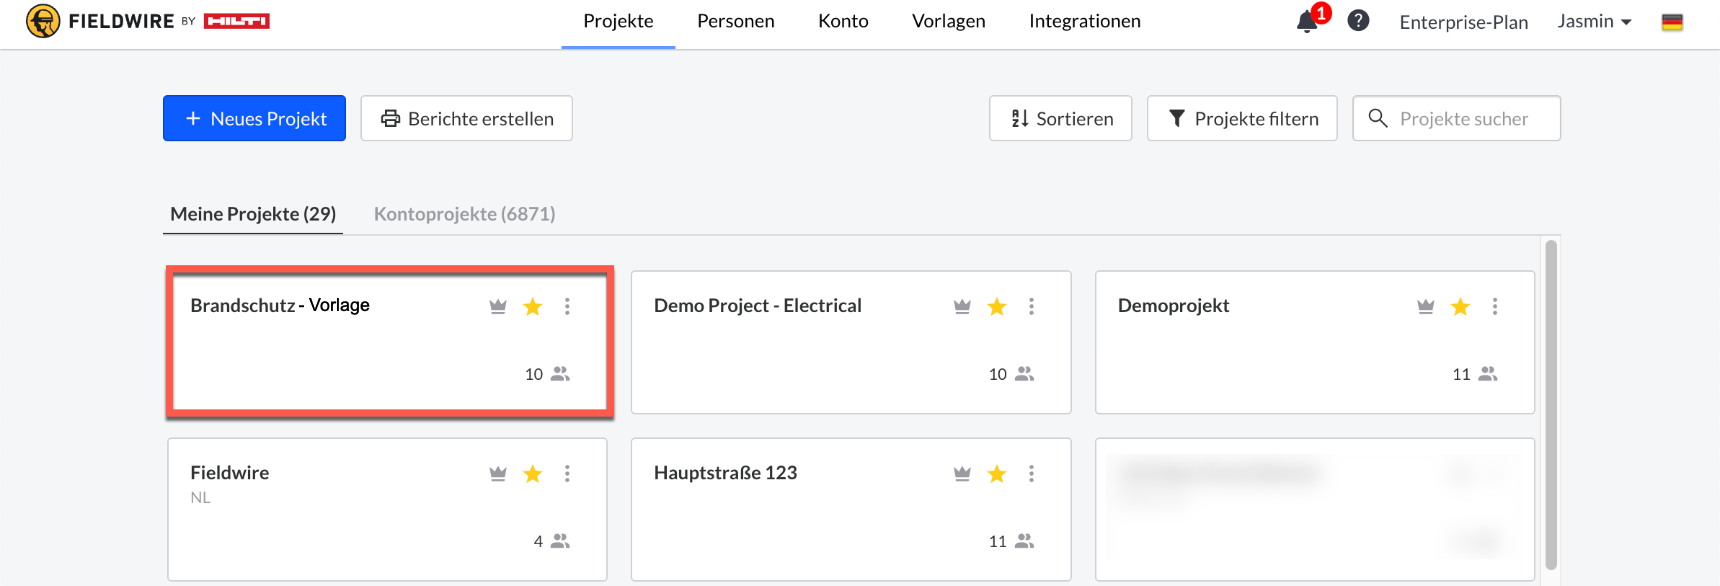Open Enterprise-Plan link
This screenshot has height=586, width=1720.
(x=1463, y=22)
